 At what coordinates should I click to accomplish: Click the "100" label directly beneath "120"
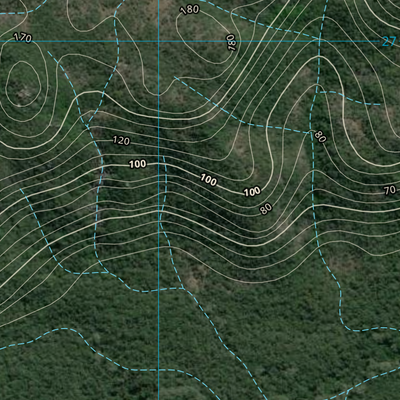138,164
